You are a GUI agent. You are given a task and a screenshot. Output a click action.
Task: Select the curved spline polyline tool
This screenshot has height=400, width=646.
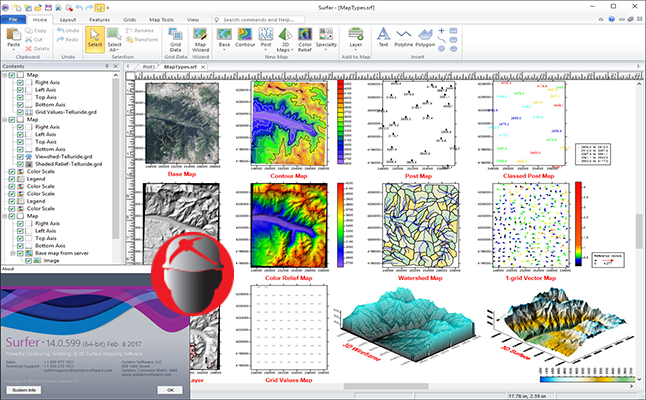coord(441,40)
